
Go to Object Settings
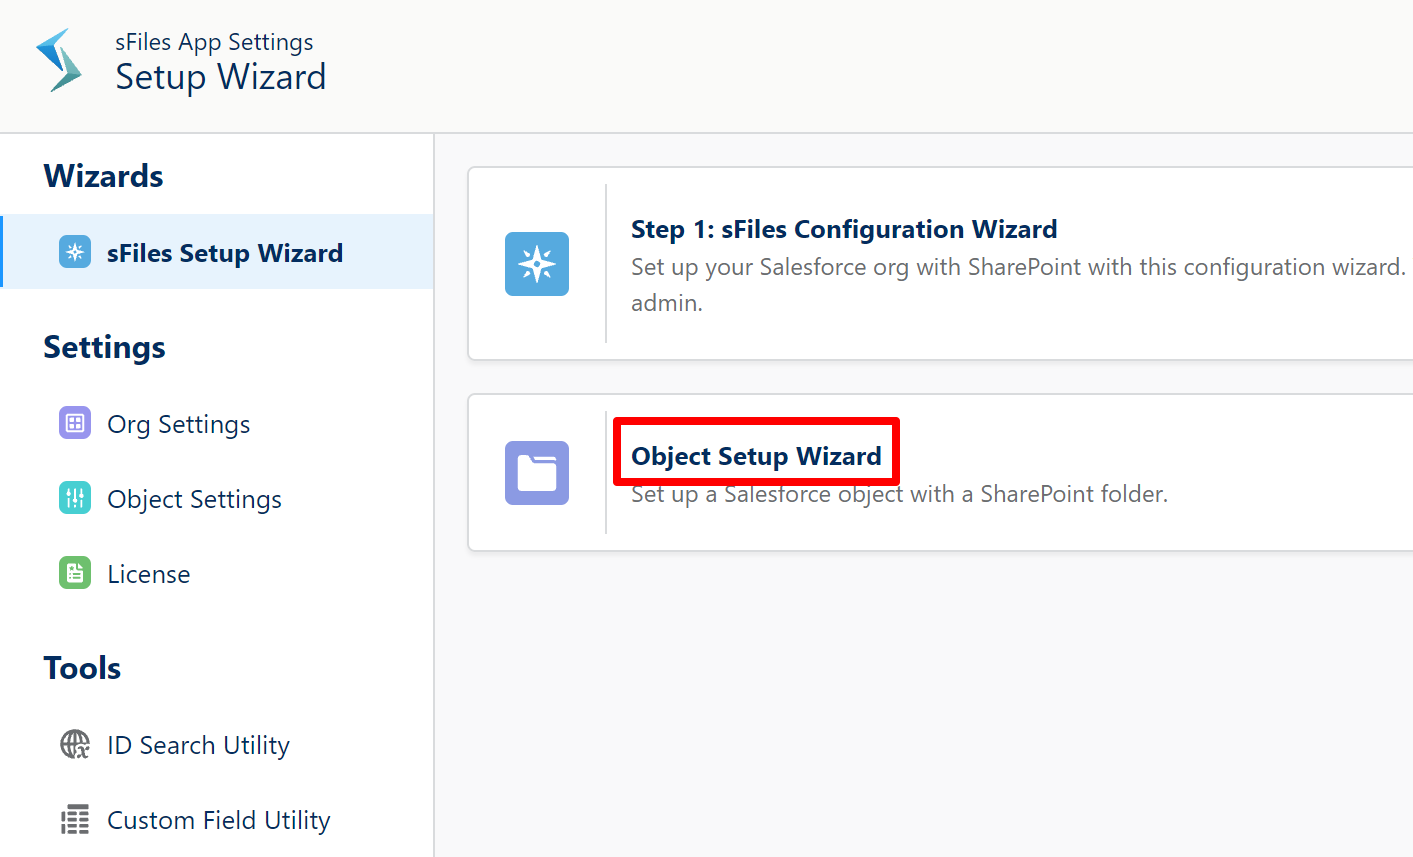(195, 499)
